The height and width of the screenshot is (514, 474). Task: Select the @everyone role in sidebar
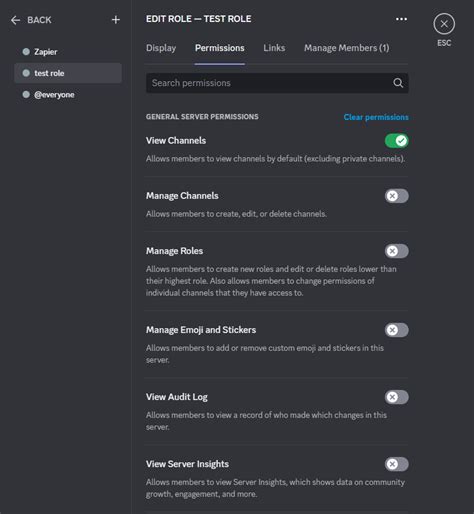pyautogui.click(x=68, y=95)
